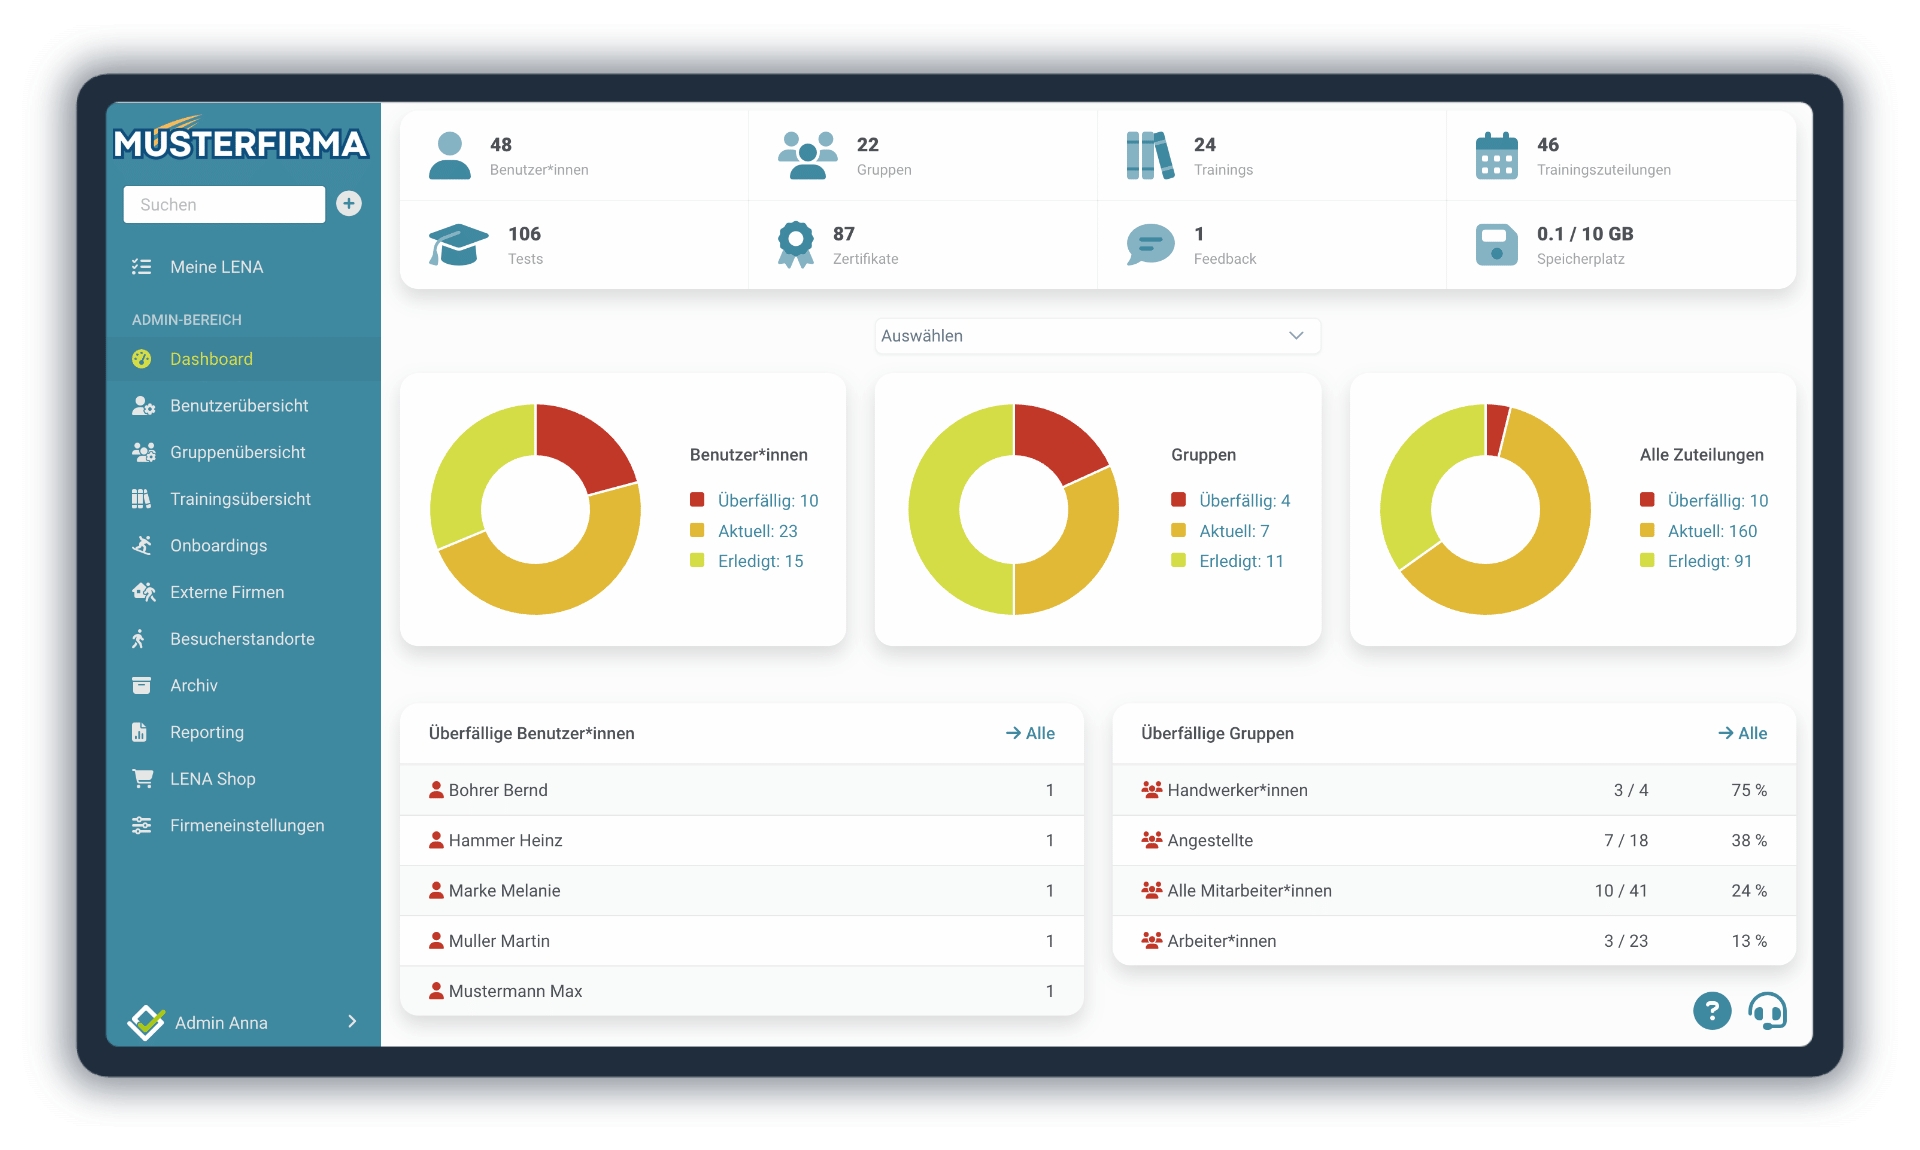Expand the Admin Anna user menu chevron

point(352,1021)
